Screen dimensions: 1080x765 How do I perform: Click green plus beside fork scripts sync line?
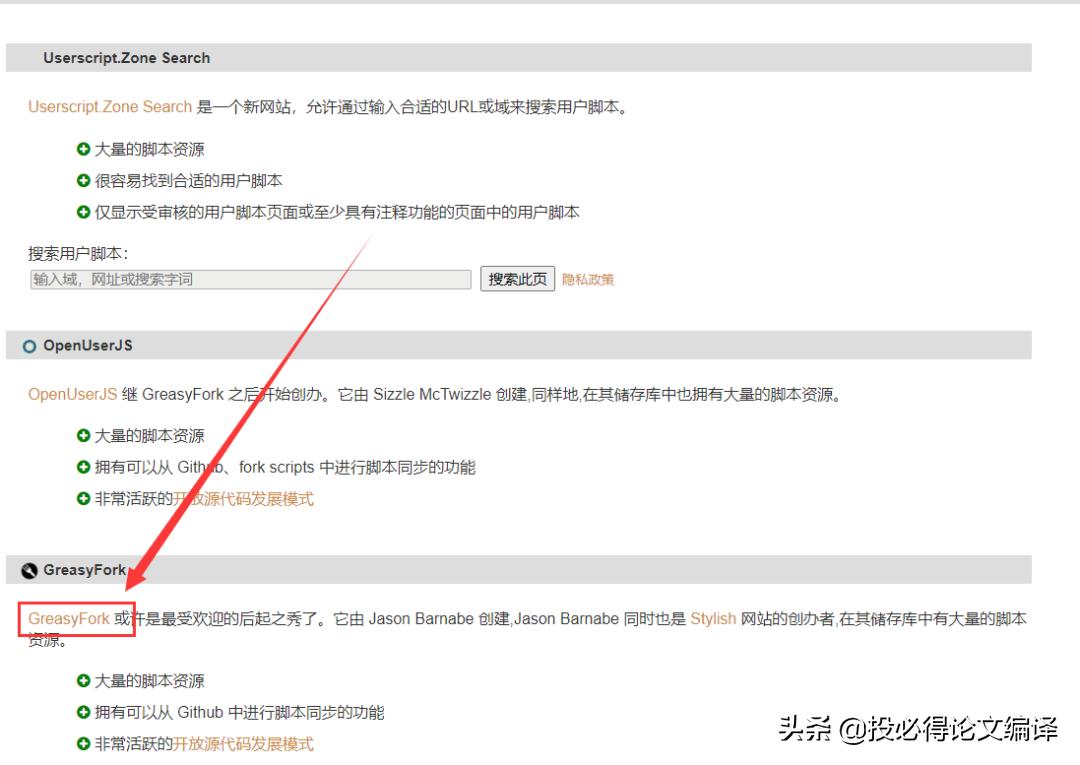click(x=83, y=467)
